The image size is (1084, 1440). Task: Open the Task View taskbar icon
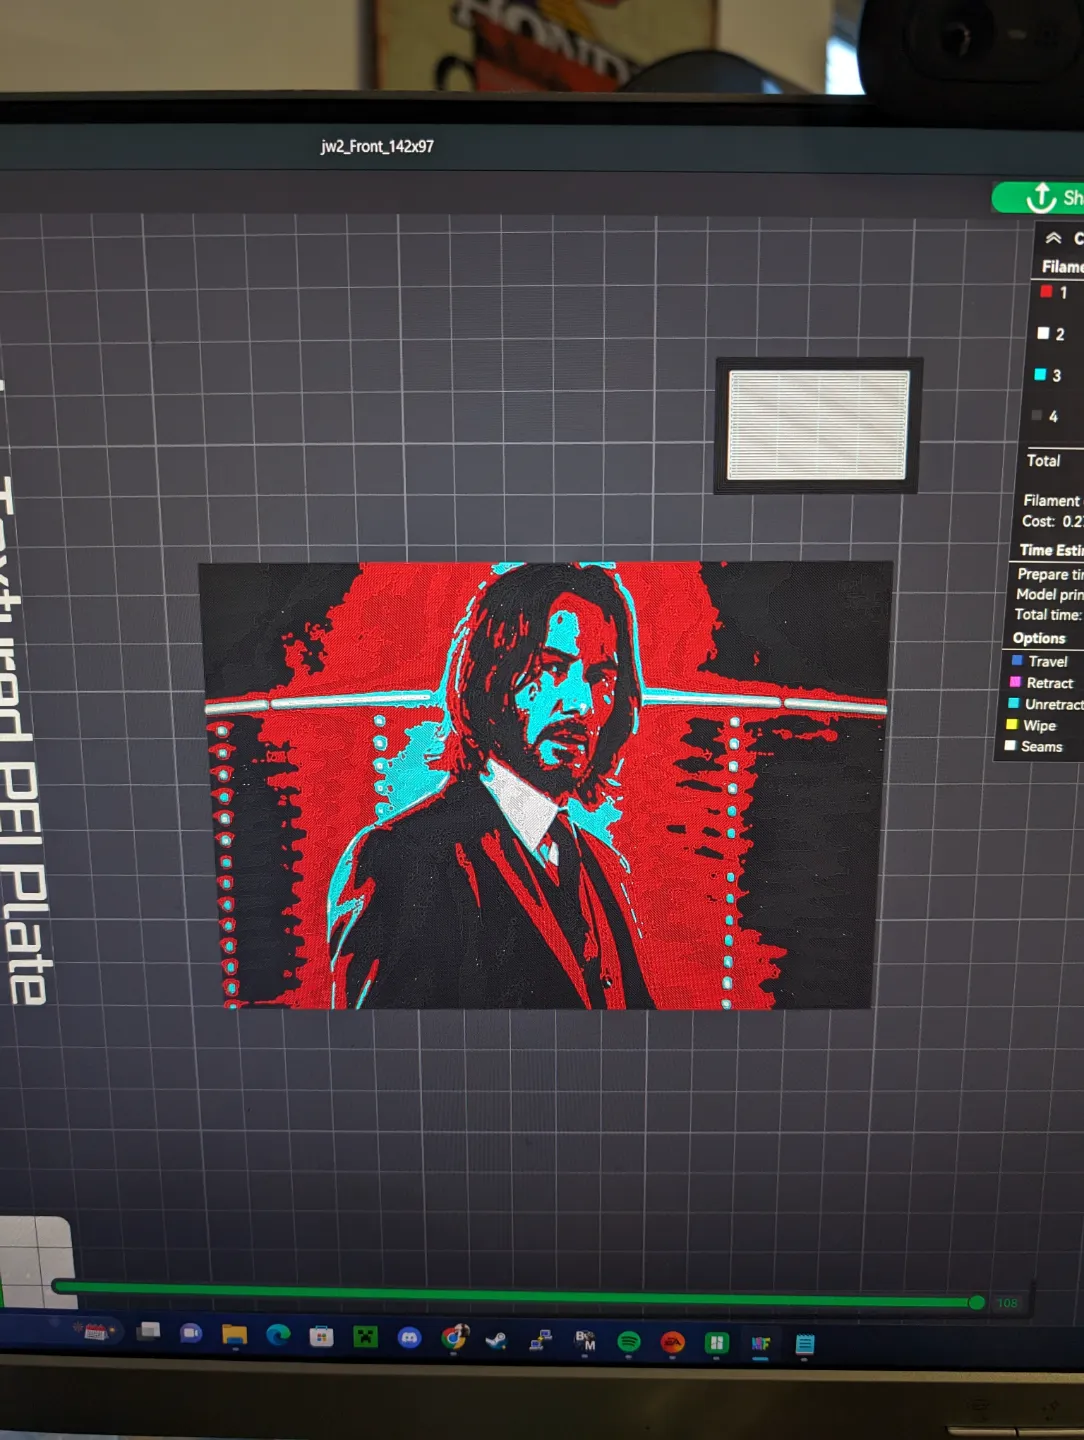pos(149,1330)
